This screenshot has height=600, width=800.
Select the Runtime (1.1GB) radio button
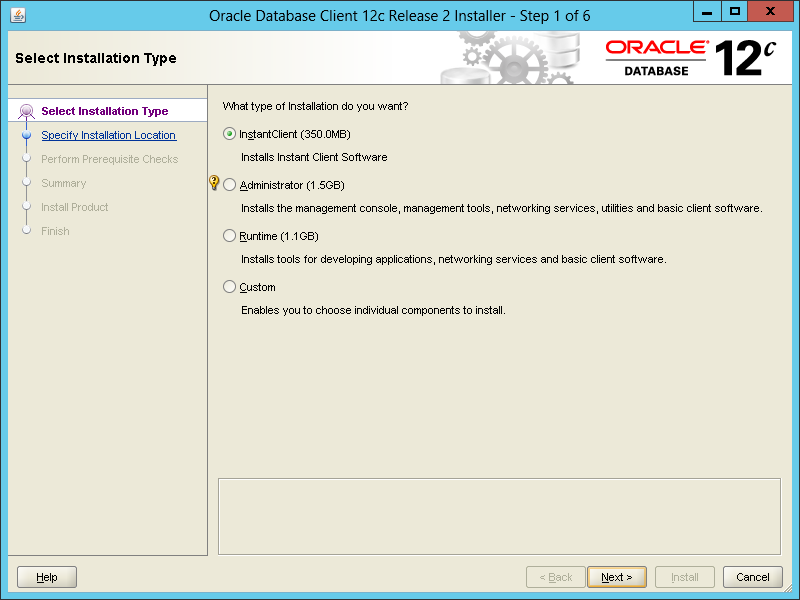tap(230, 236)
